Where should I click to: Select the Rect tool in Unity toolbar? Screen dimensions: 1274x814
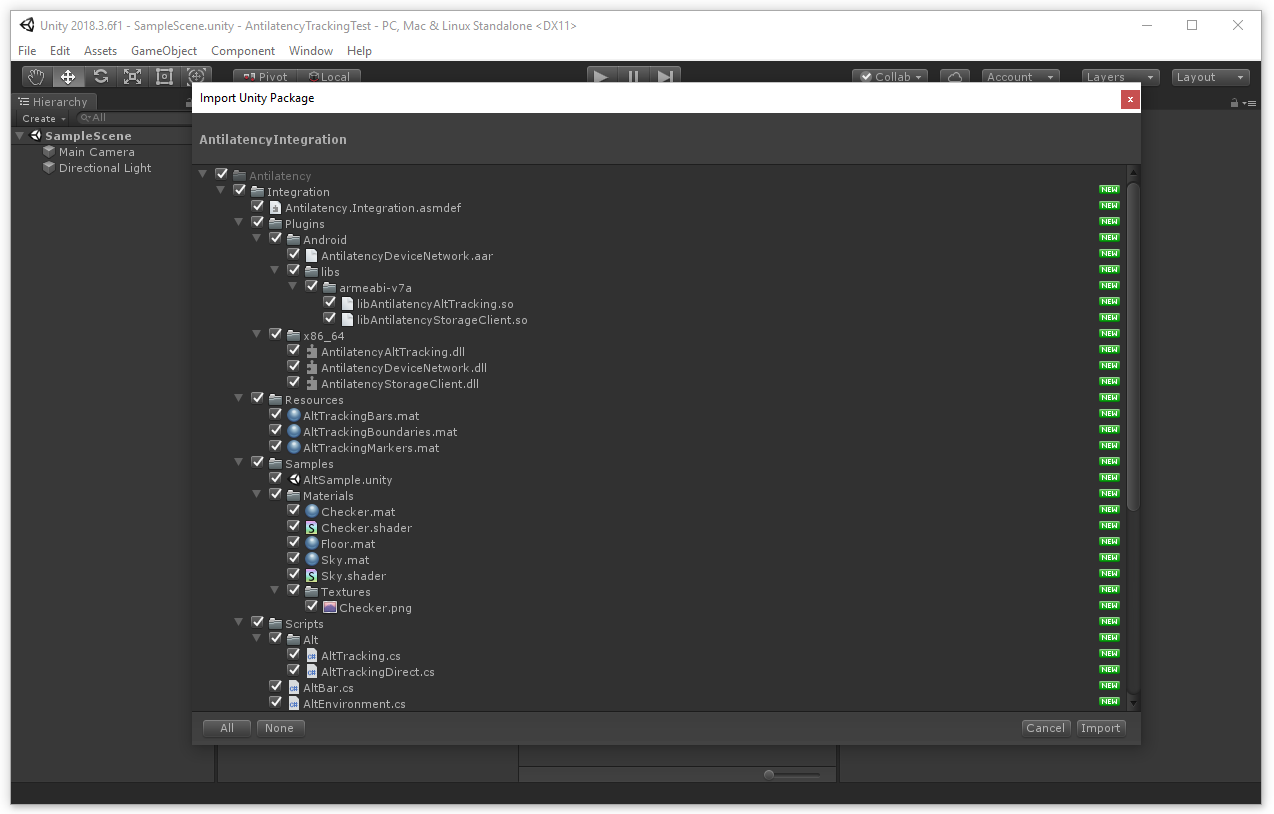[164, 76]
